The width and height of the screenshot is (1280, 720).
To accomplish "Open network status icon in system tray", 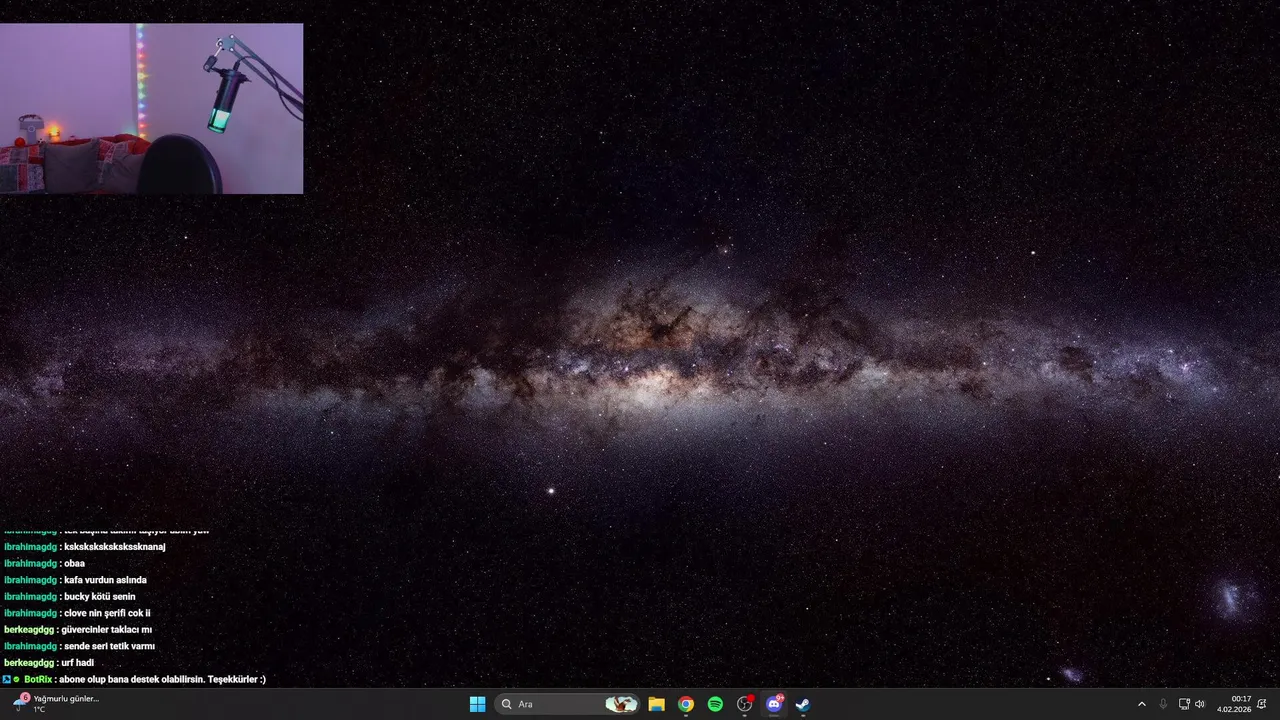I will [x=1184, y=704].
